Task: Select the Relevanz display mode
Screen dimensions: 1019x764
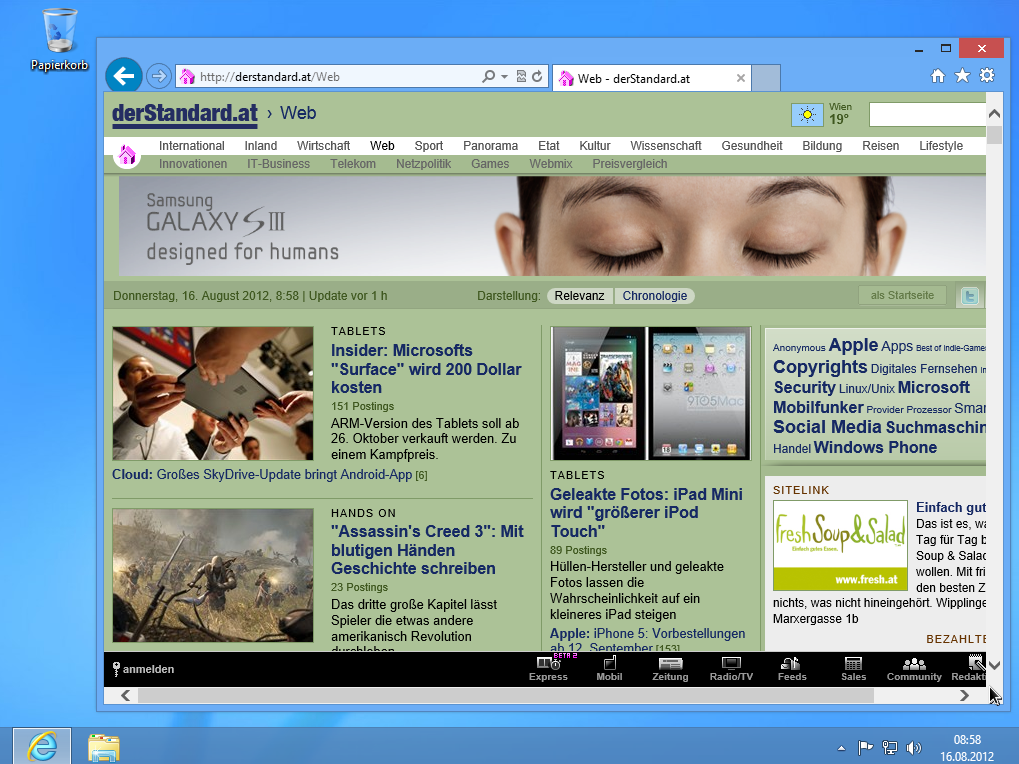Action: (579, 296)
